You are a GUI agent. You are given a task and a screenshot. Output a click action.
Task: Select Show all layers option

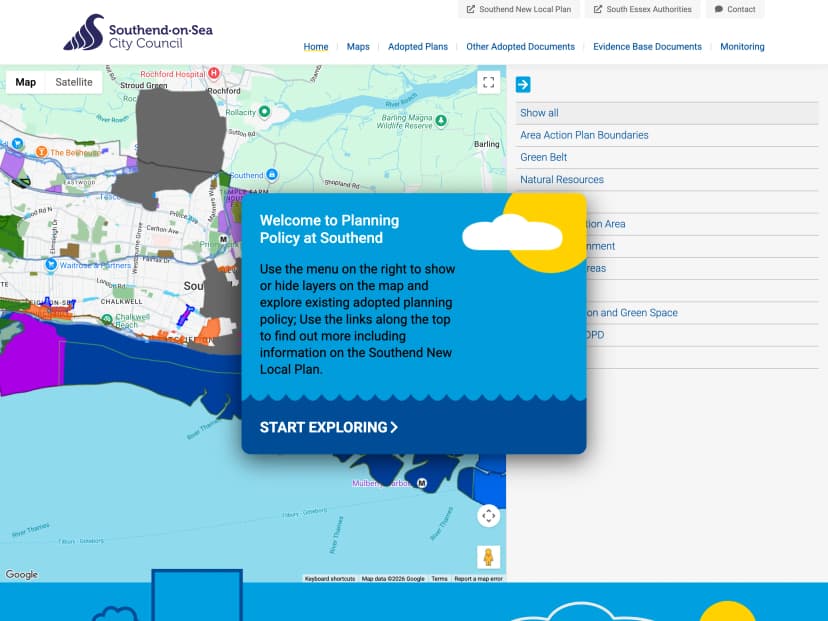pyautogui.click(x=667, y=113)
